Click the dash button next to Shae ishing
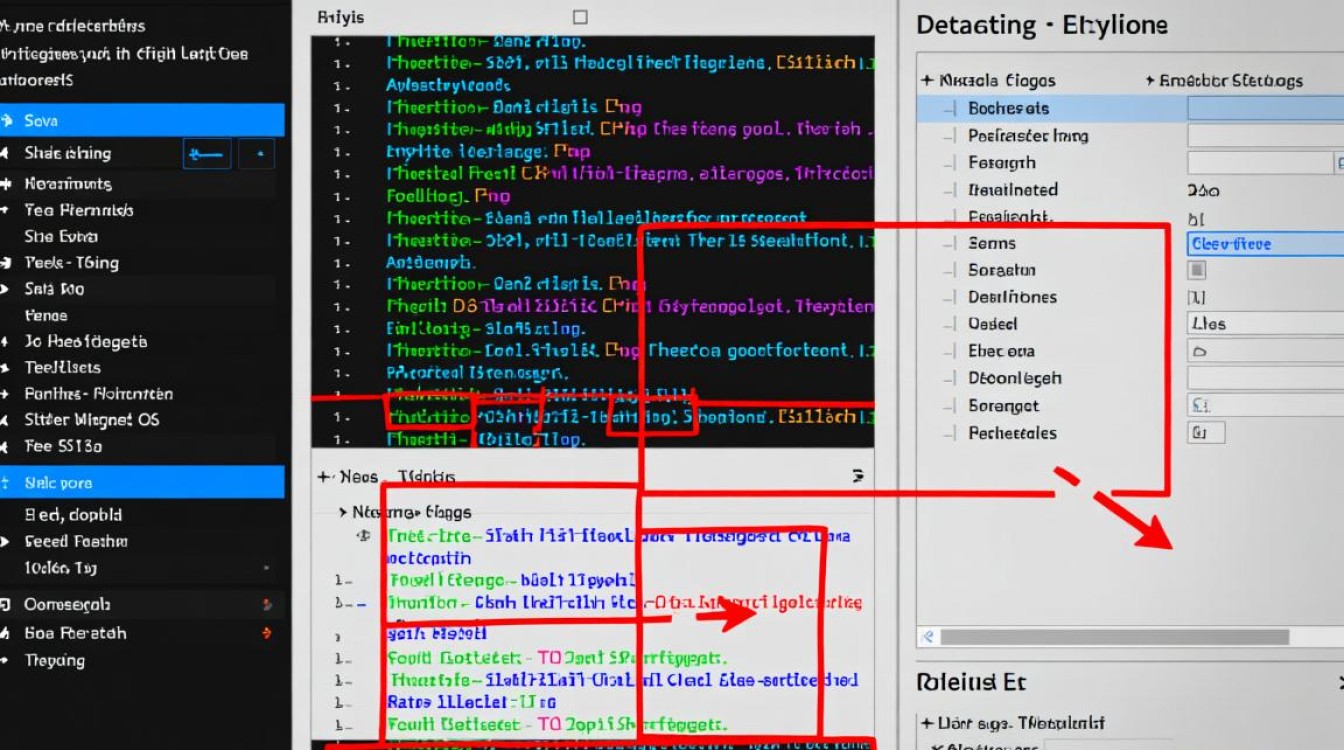 (207, 154)
